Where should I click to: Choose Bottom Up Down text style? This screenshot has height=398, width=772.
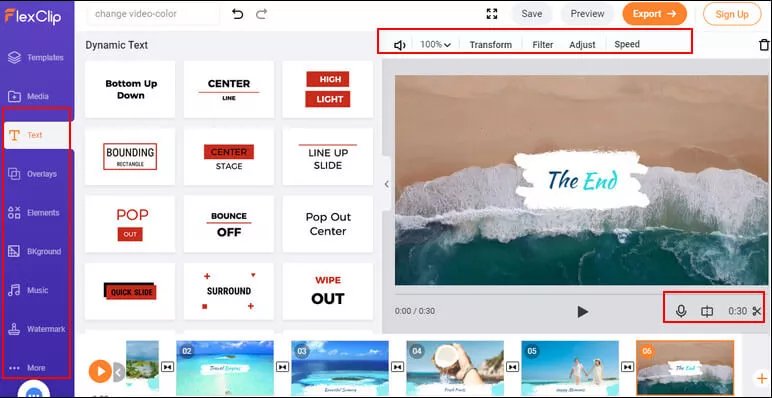pyautogui.click(x=130, y=89)
